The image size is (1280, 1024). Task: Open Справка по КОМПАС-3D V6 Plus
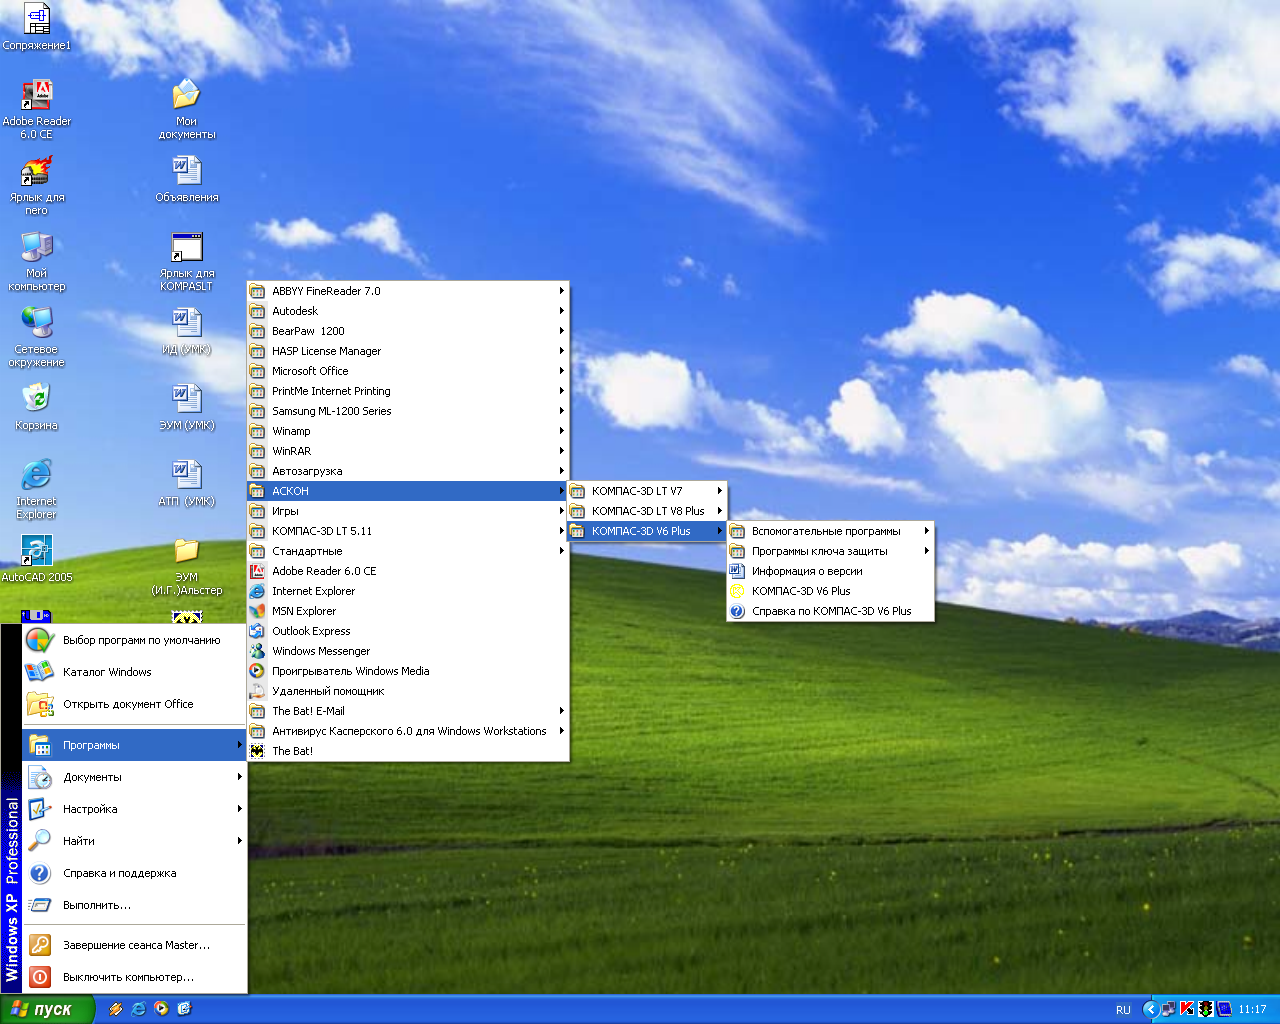coord(831,611)
